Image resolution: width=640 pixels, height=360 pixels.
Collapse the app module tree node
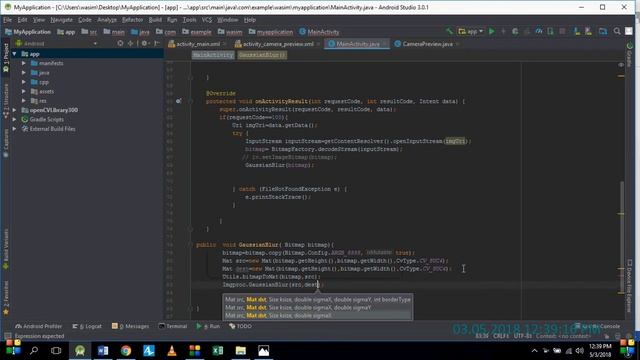15,54
